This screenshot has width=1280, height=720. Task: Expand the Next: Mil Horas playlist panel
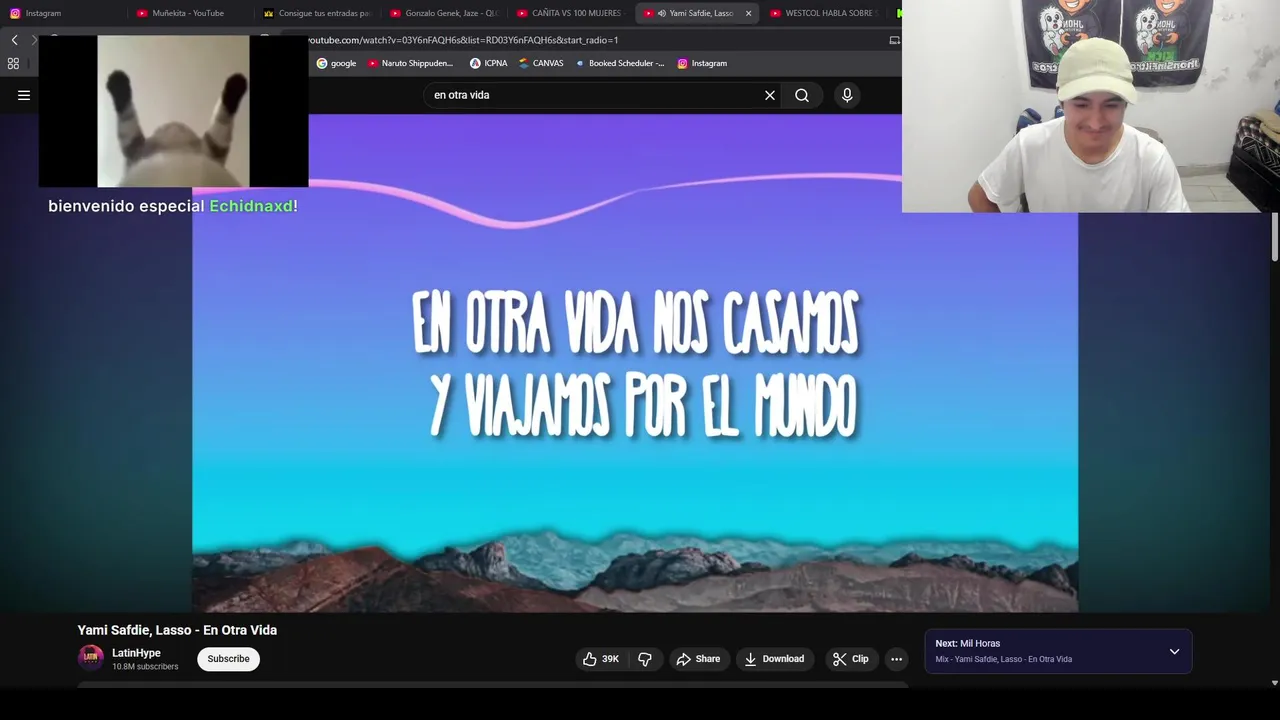coord(1175,651)
